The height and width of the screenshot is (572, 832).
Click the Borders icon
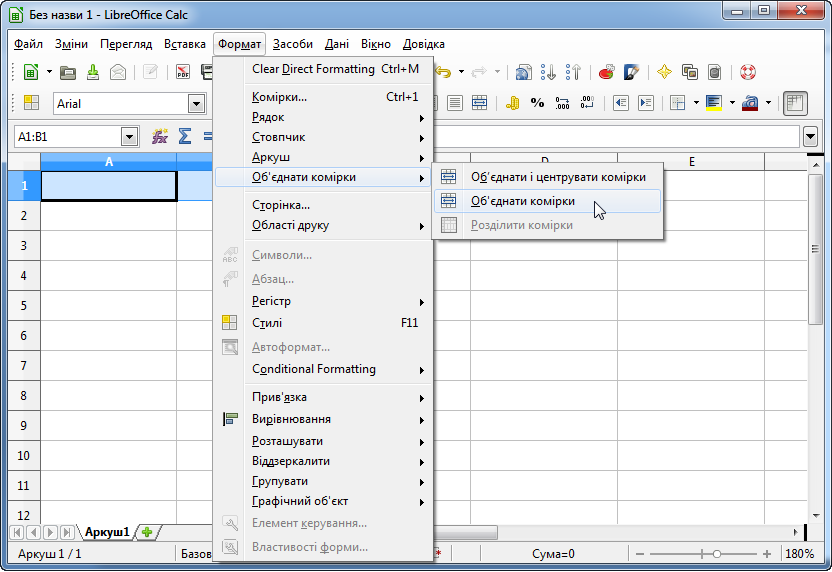click(x=678, y=103)
